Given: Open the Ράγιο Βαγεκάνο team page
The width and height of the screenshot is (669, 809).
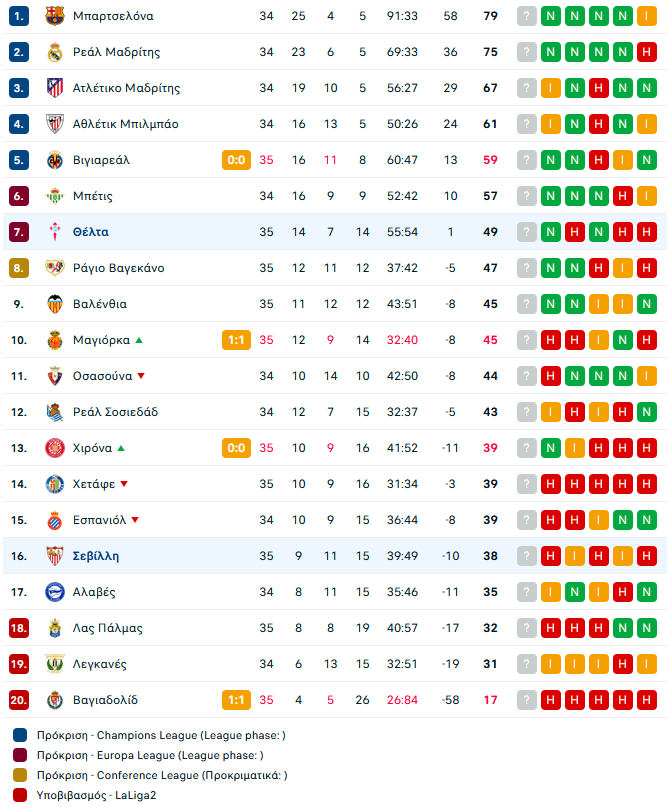Looking at the screenshot, I should click(119, 268).
